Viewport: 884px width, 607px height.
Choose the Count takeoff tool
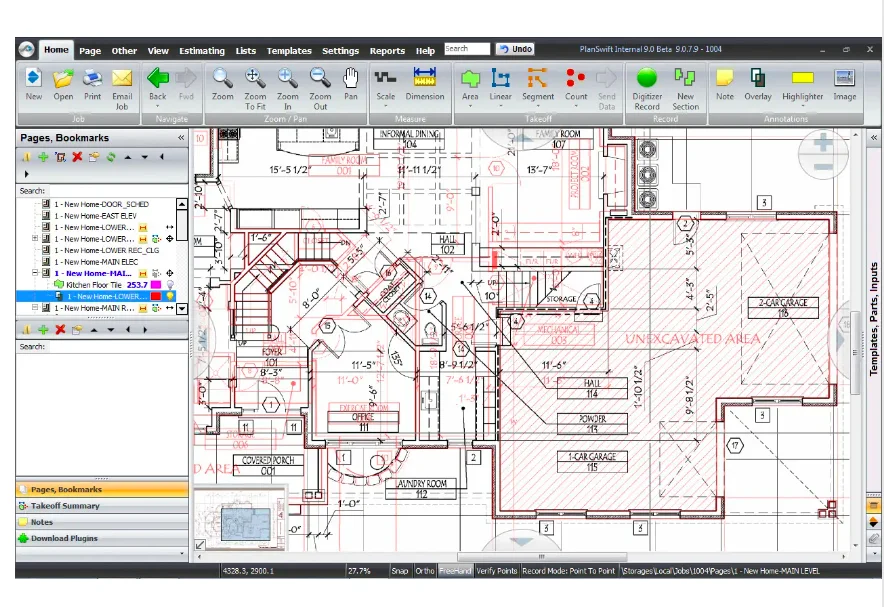click(x=576, y=83)
